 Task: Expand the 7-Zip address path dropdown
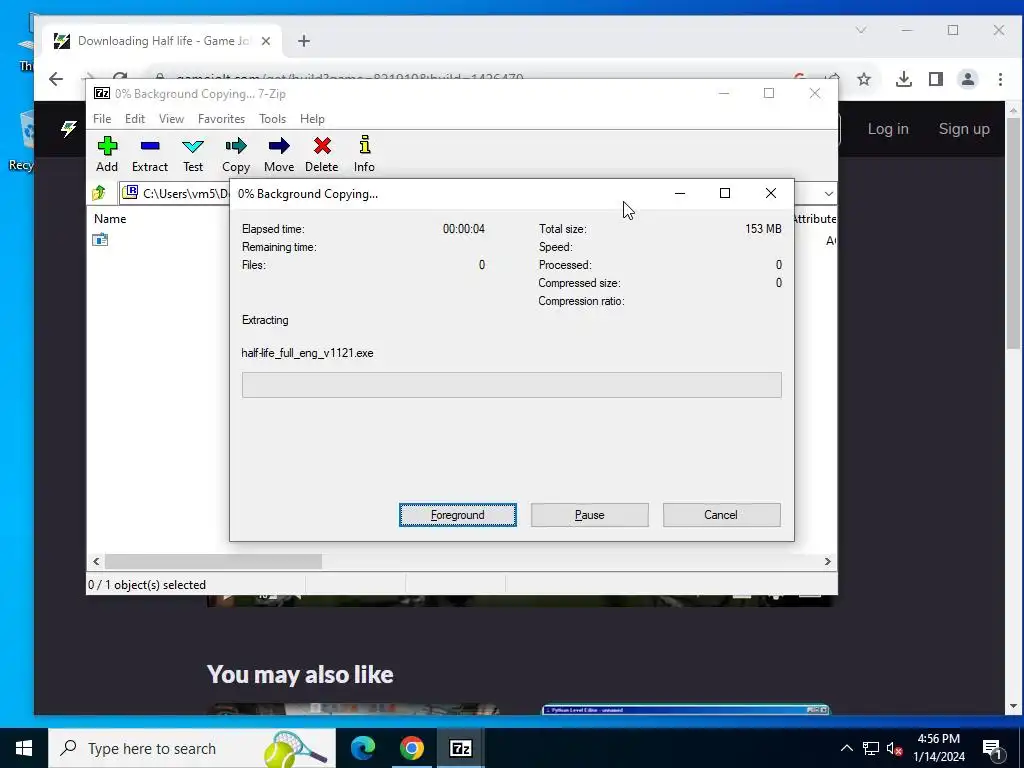pos(828,193)
